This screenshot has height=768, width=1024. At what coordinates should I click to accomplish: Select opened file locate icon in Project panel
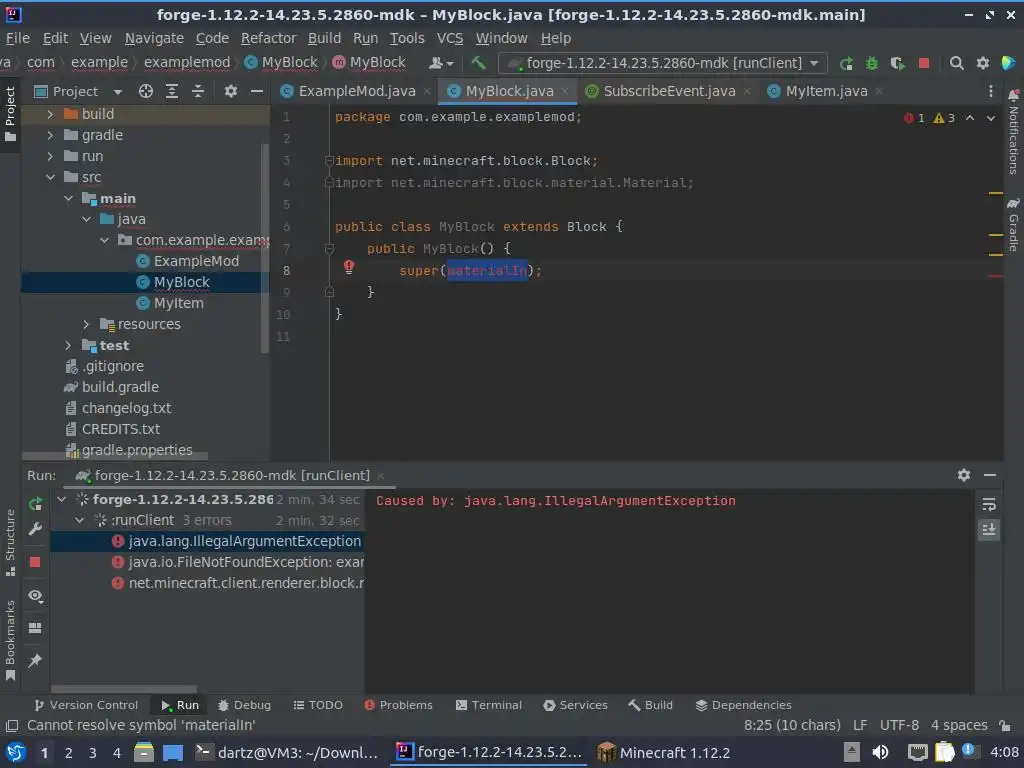coord(146,91)
